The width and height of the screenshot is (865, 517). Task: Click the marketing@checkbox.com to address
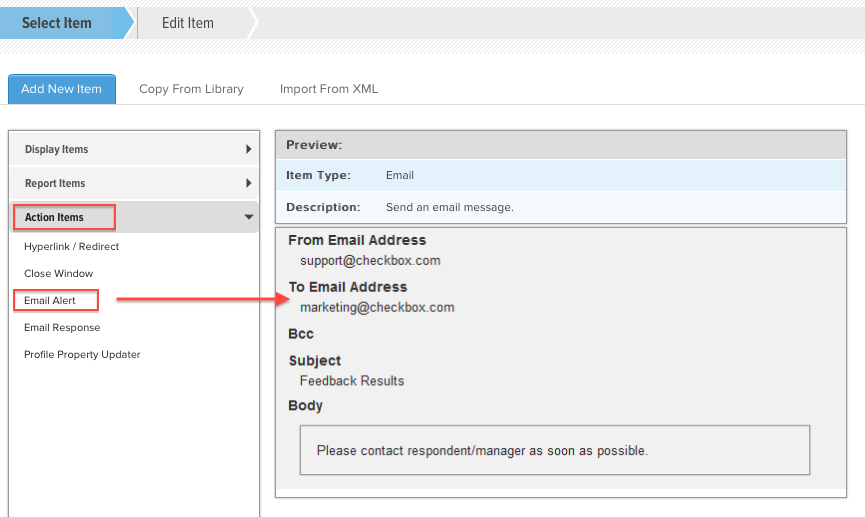pos(377,307)
